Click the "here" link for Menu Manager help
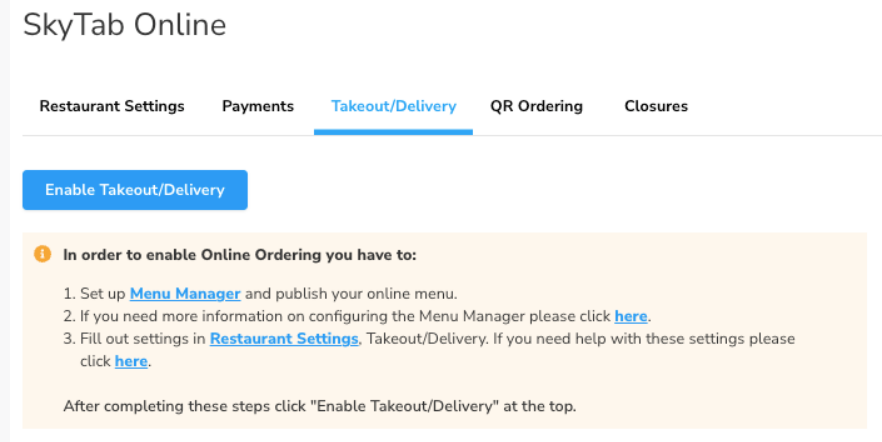Screen dimensions: 882x442 click(631, 316)
